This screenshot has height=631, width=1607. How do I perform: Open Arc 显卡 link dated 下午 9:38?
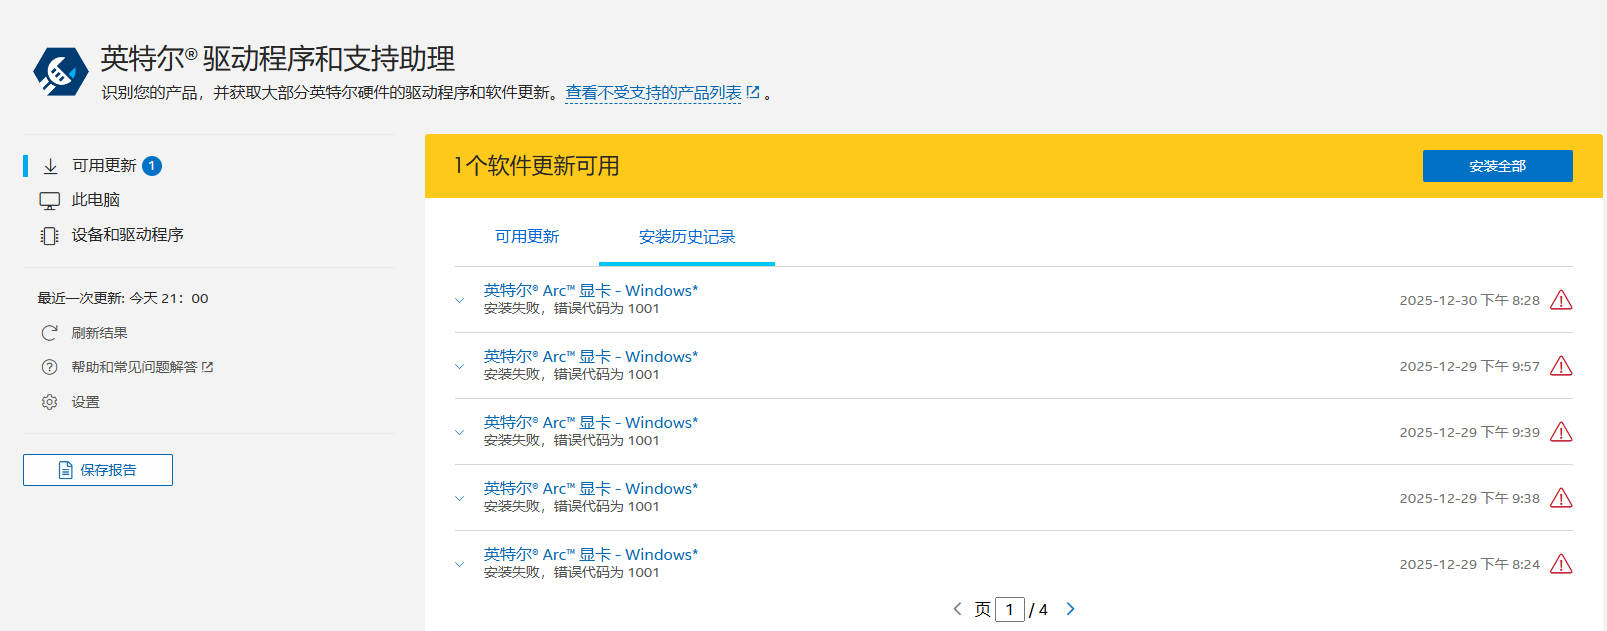(x=590, y=489)
